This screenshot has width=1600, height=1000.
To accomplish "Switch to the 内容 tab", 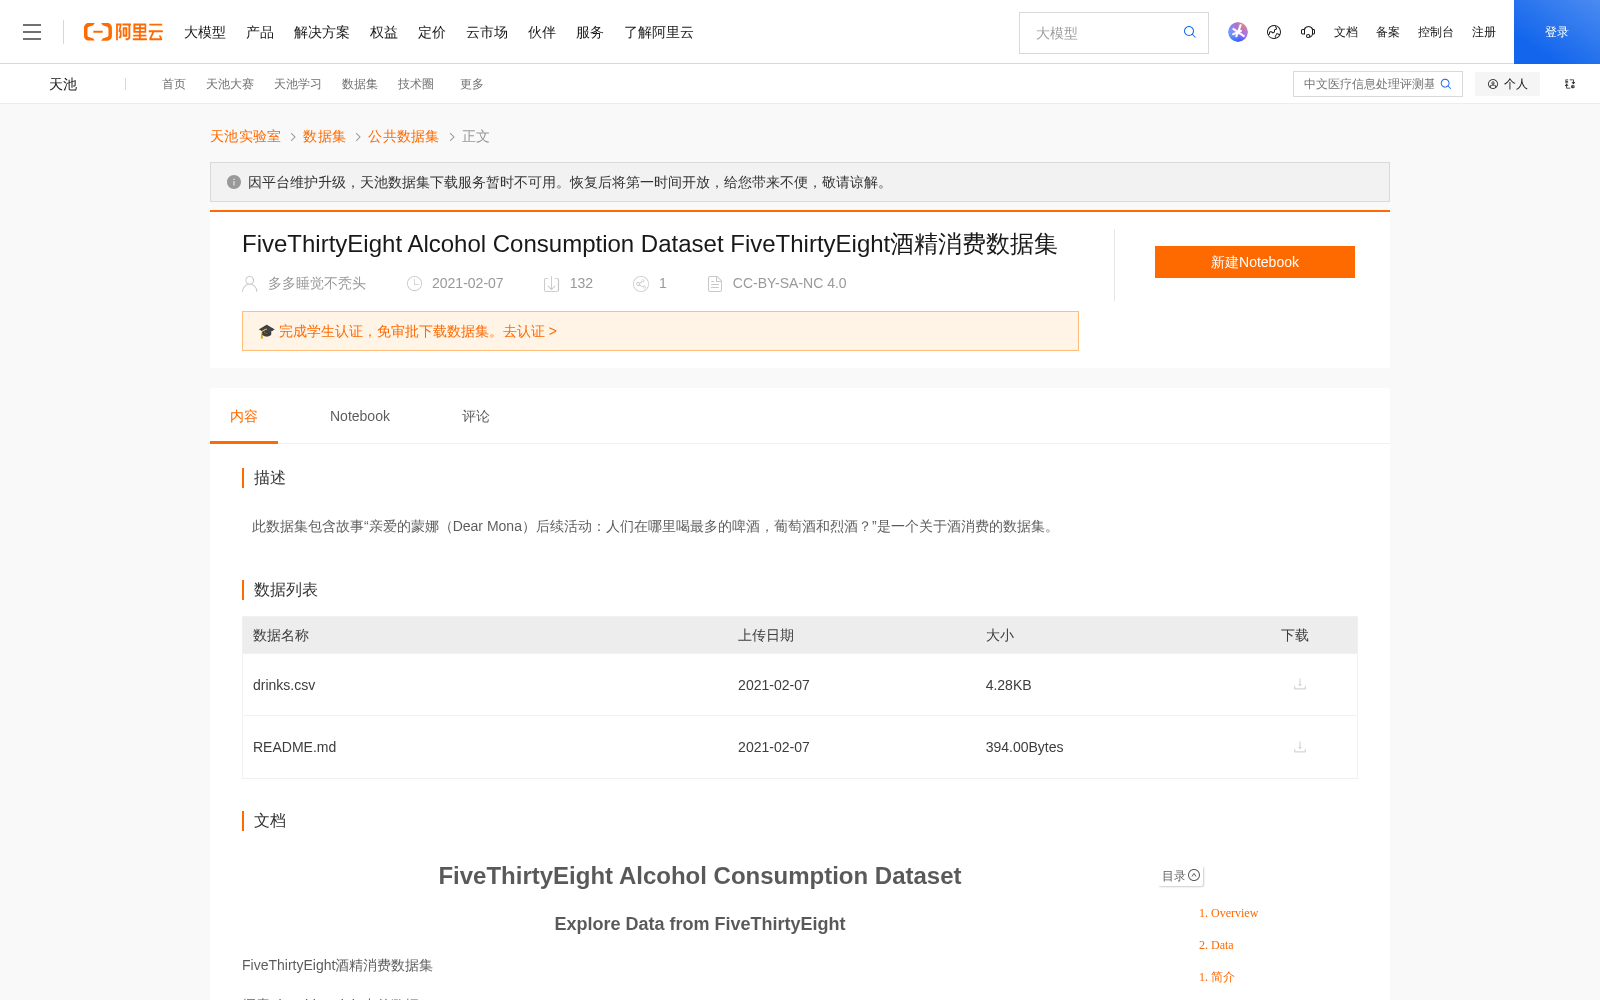I will coord(244,416).
